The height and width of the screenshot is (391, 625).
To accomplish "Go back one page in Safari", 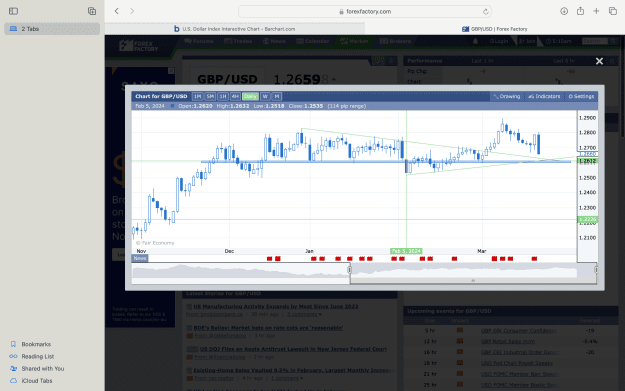I will point(116,11).
